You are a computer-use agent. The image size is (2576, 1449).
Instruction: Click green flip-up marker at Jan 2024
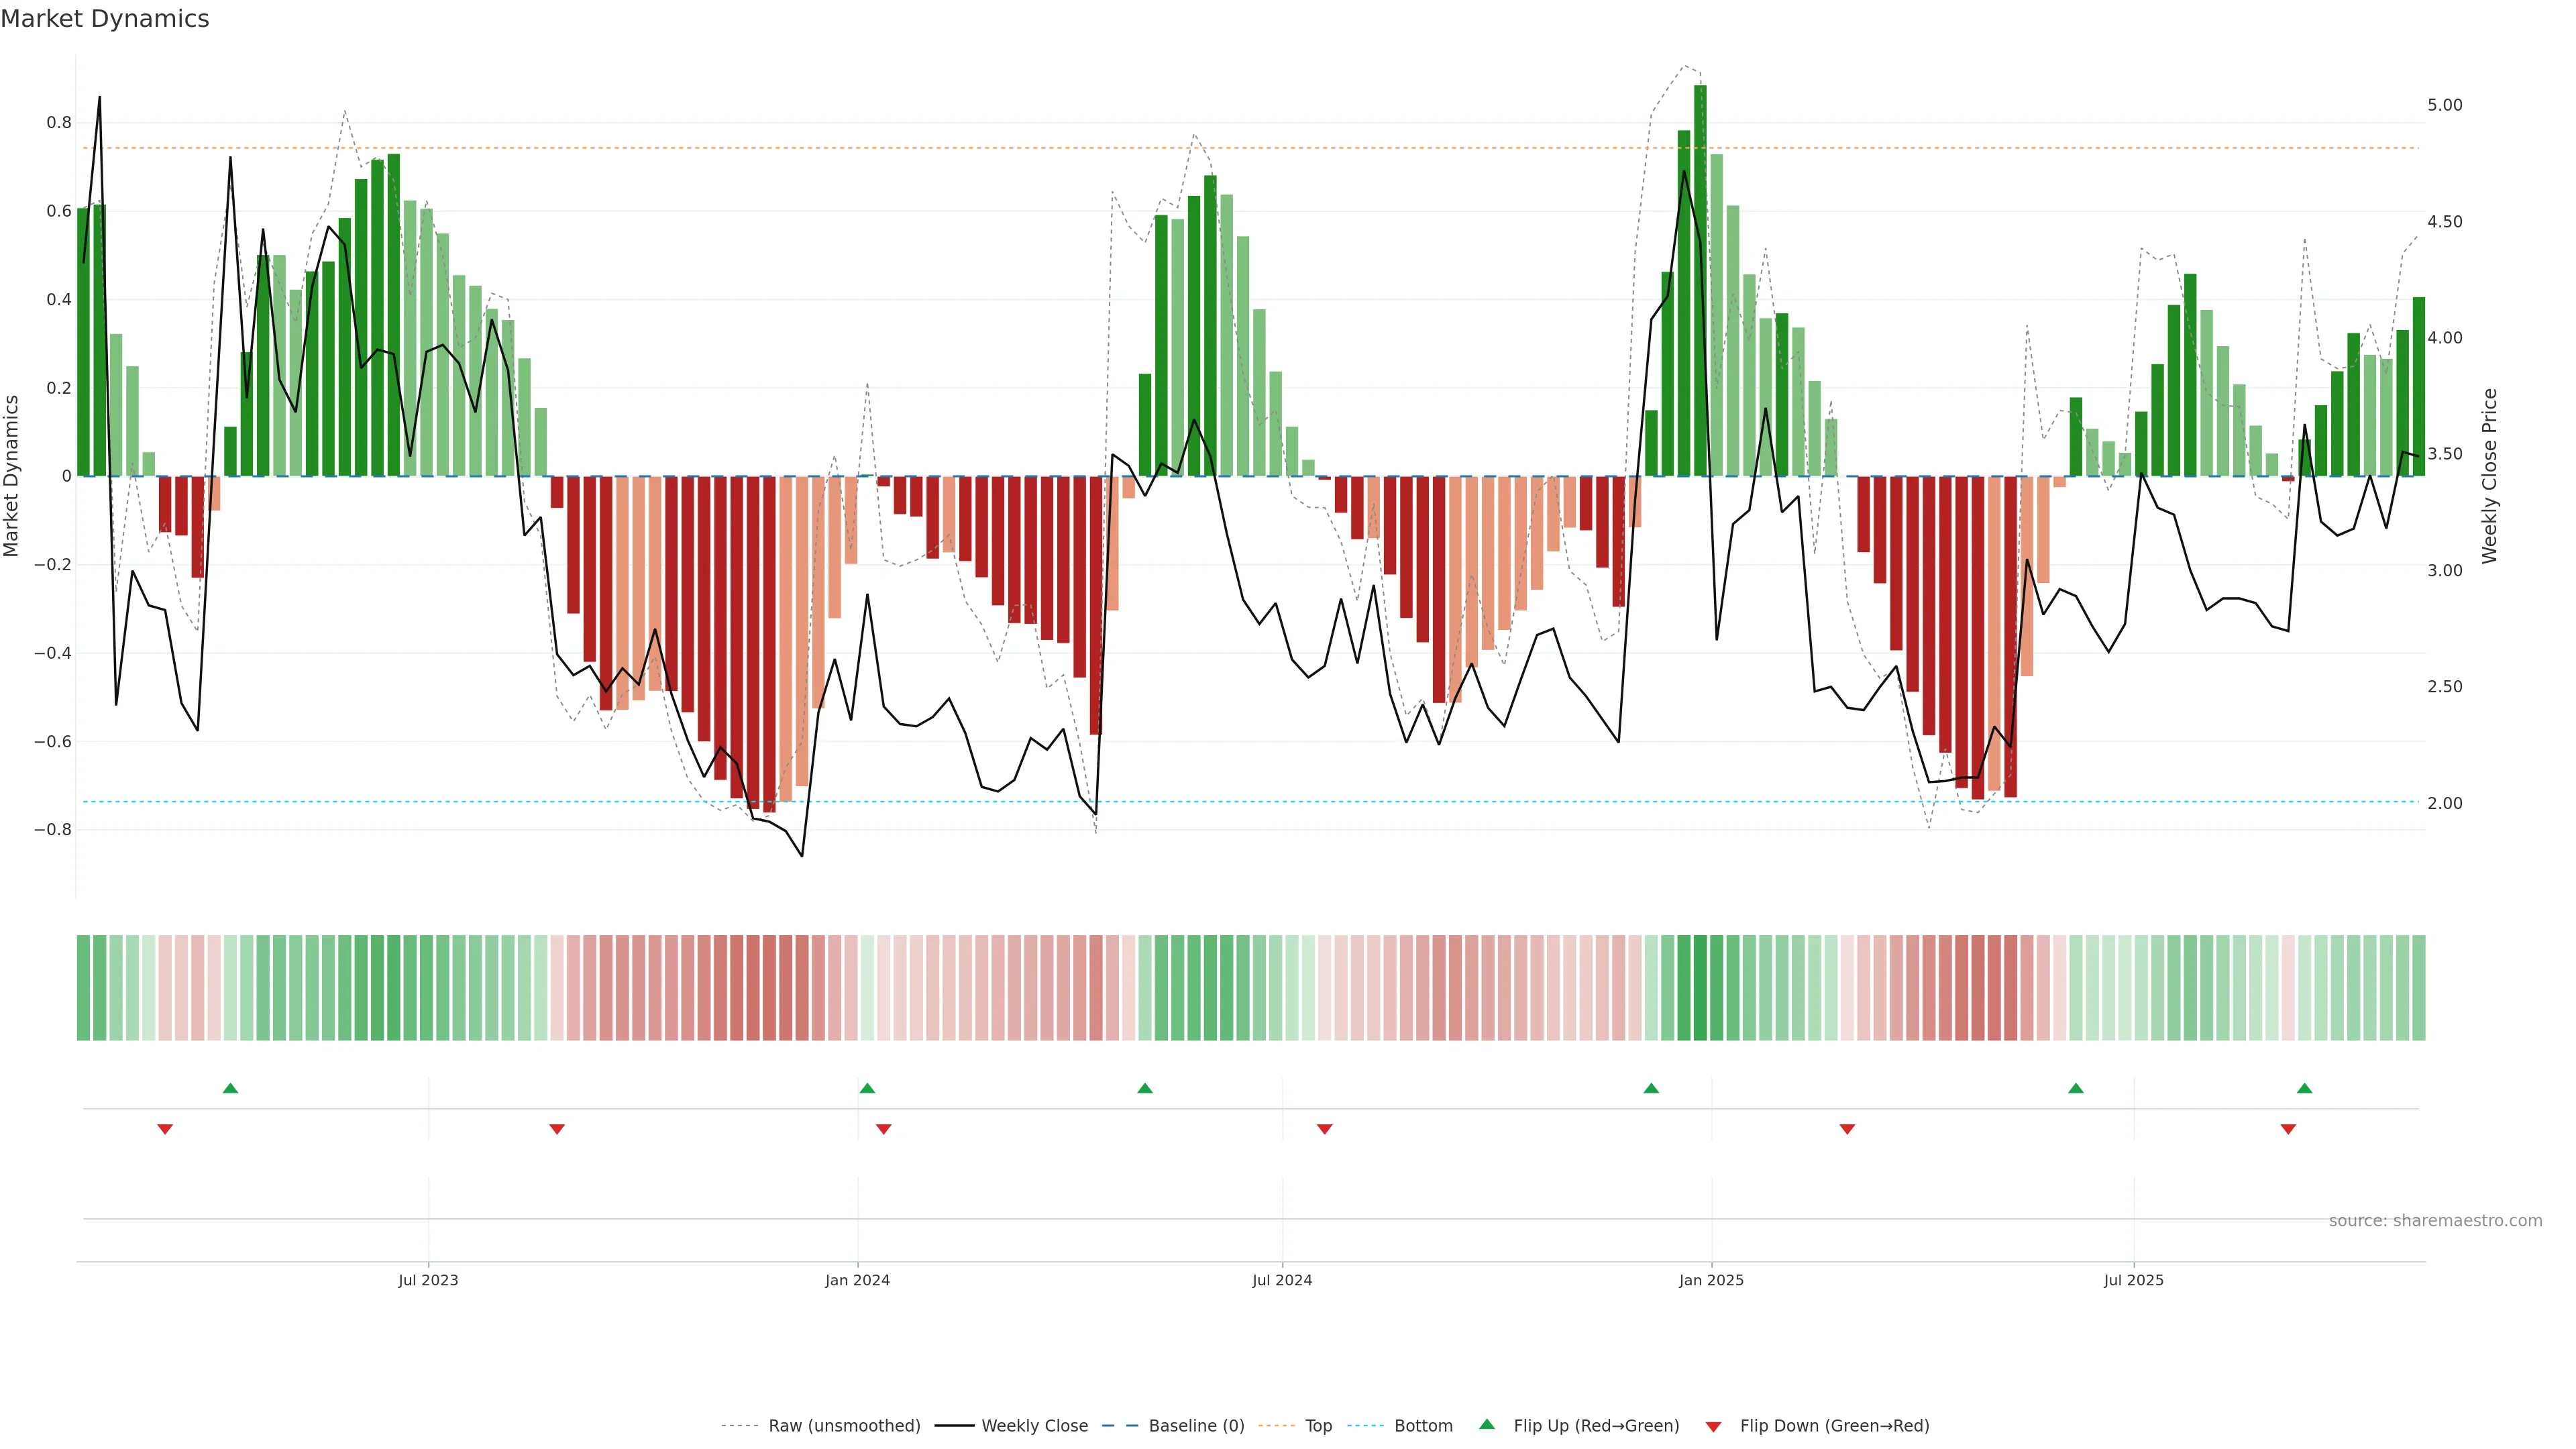tap(867, 1088)
